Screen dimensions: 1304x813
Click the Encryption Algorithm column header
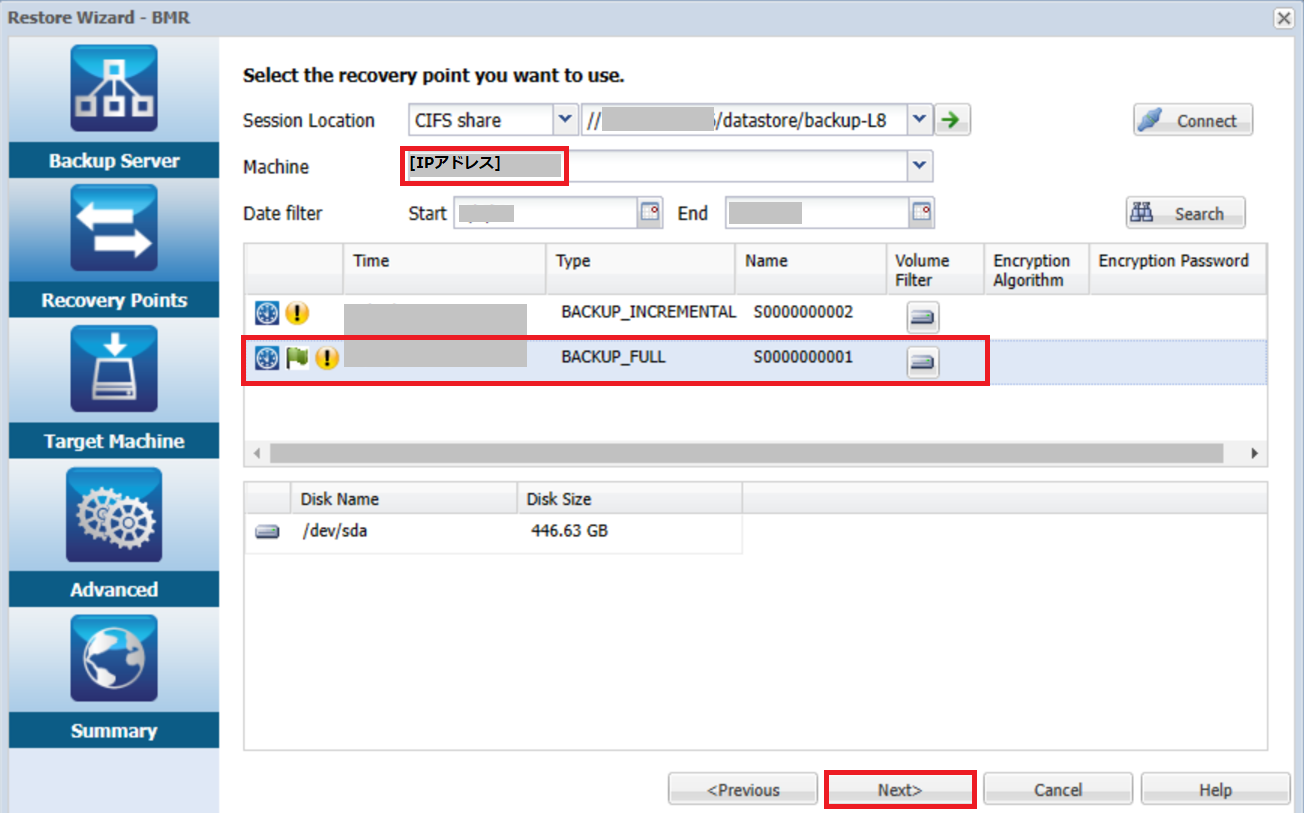coord(1037,269)
